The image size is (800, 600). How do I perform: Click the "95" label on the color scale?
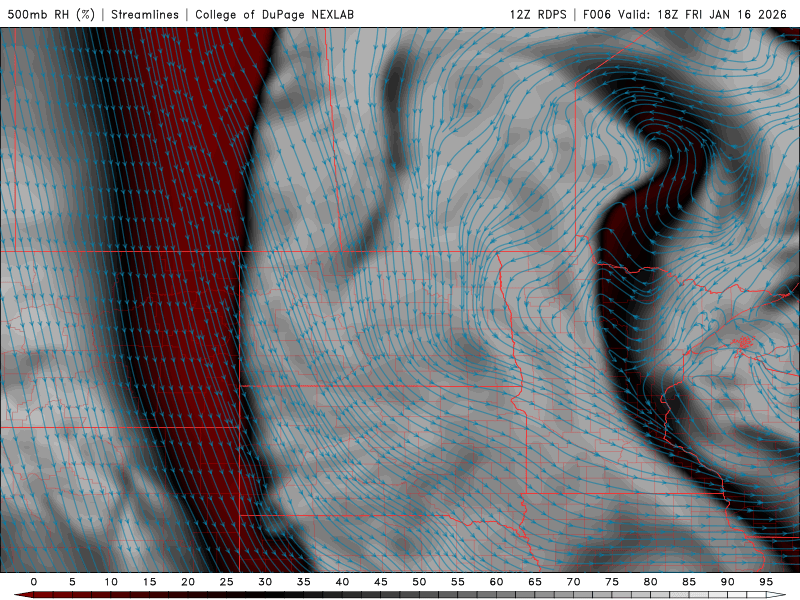(766, 582)
